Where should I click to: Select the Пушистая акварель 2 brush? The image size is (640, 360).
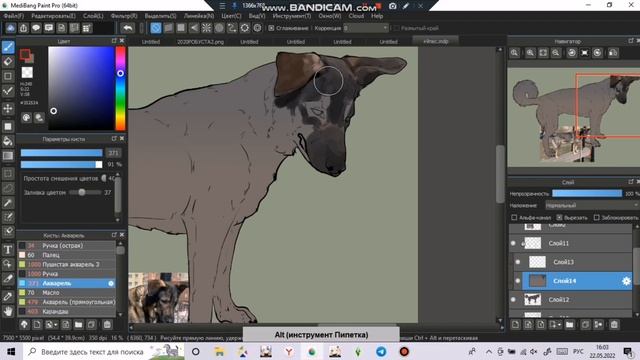point(67,264)
